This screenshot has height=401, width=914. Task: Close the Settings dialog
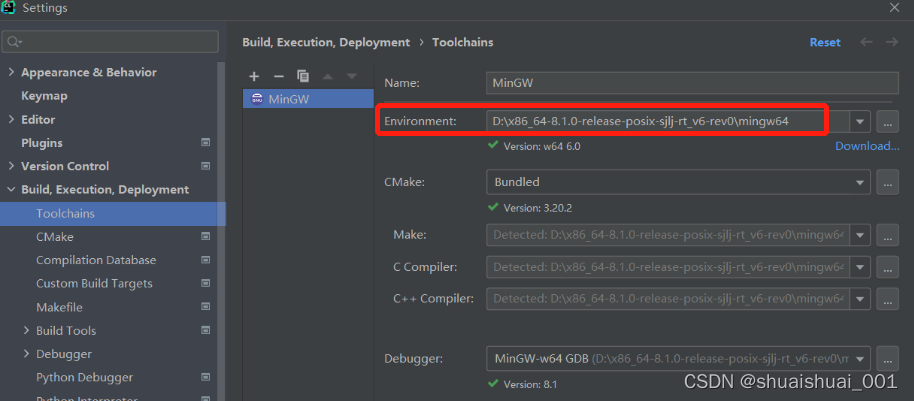click(x=894, y=8)
